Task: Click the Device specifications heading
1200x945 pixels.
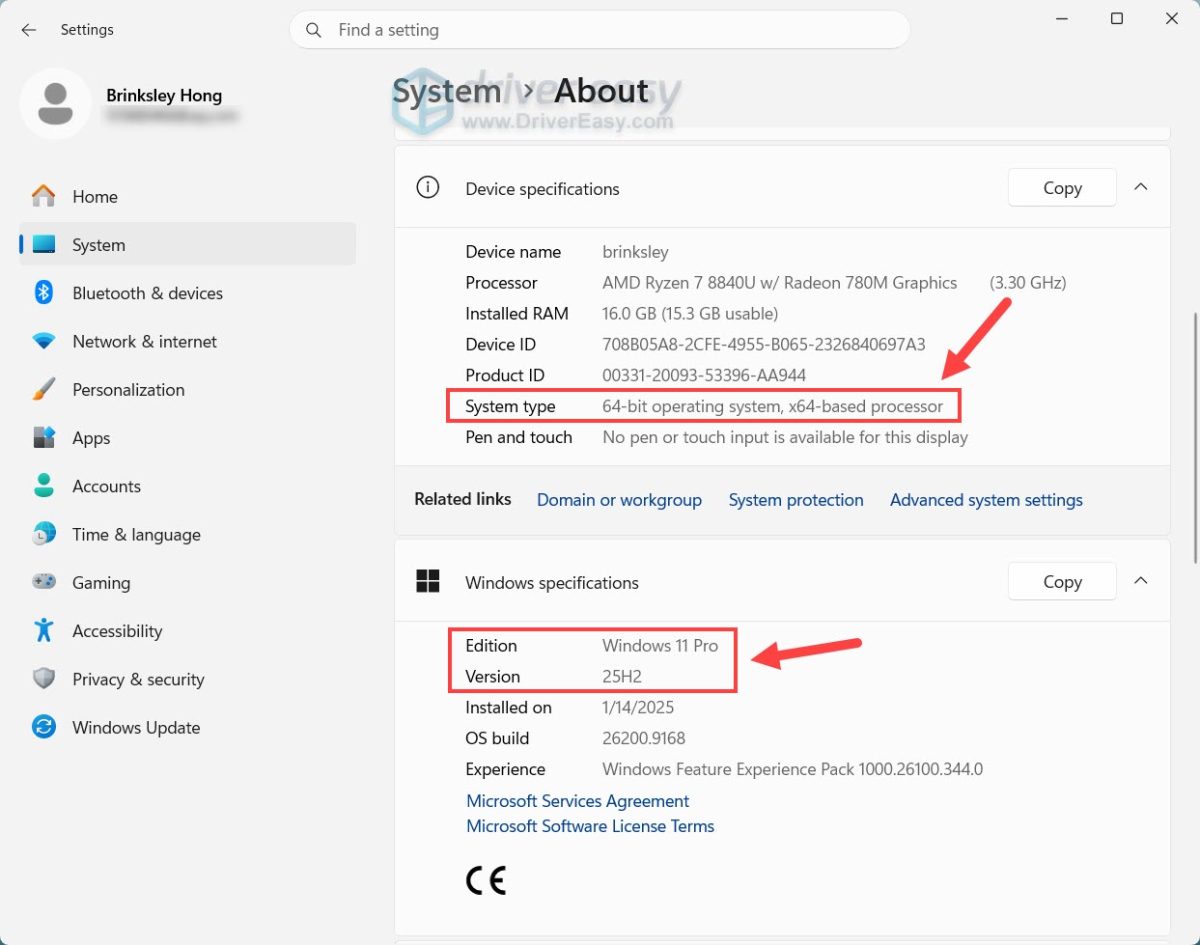Action: pyautogui.click(x=542, y=189)
